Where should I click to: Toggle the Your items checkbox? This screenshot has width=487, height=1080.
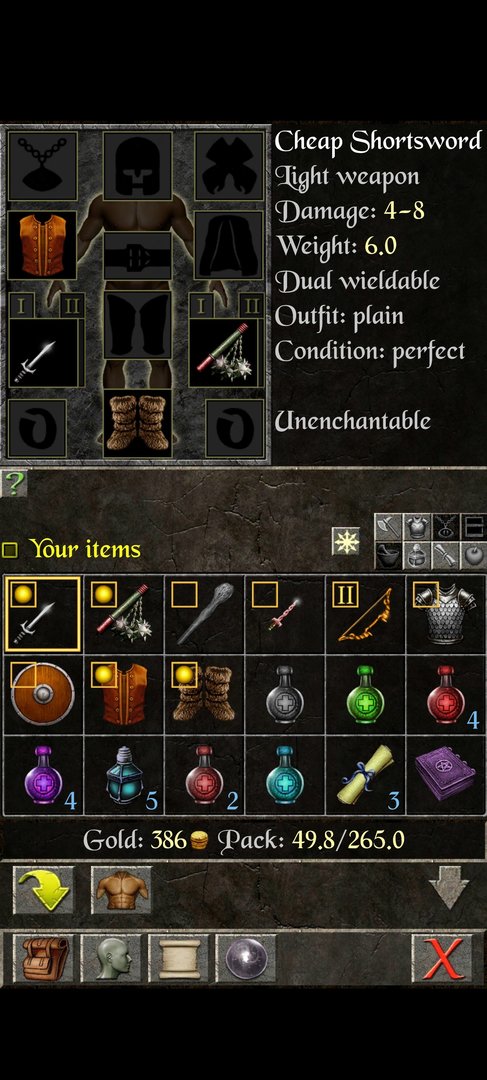point(10,550)
